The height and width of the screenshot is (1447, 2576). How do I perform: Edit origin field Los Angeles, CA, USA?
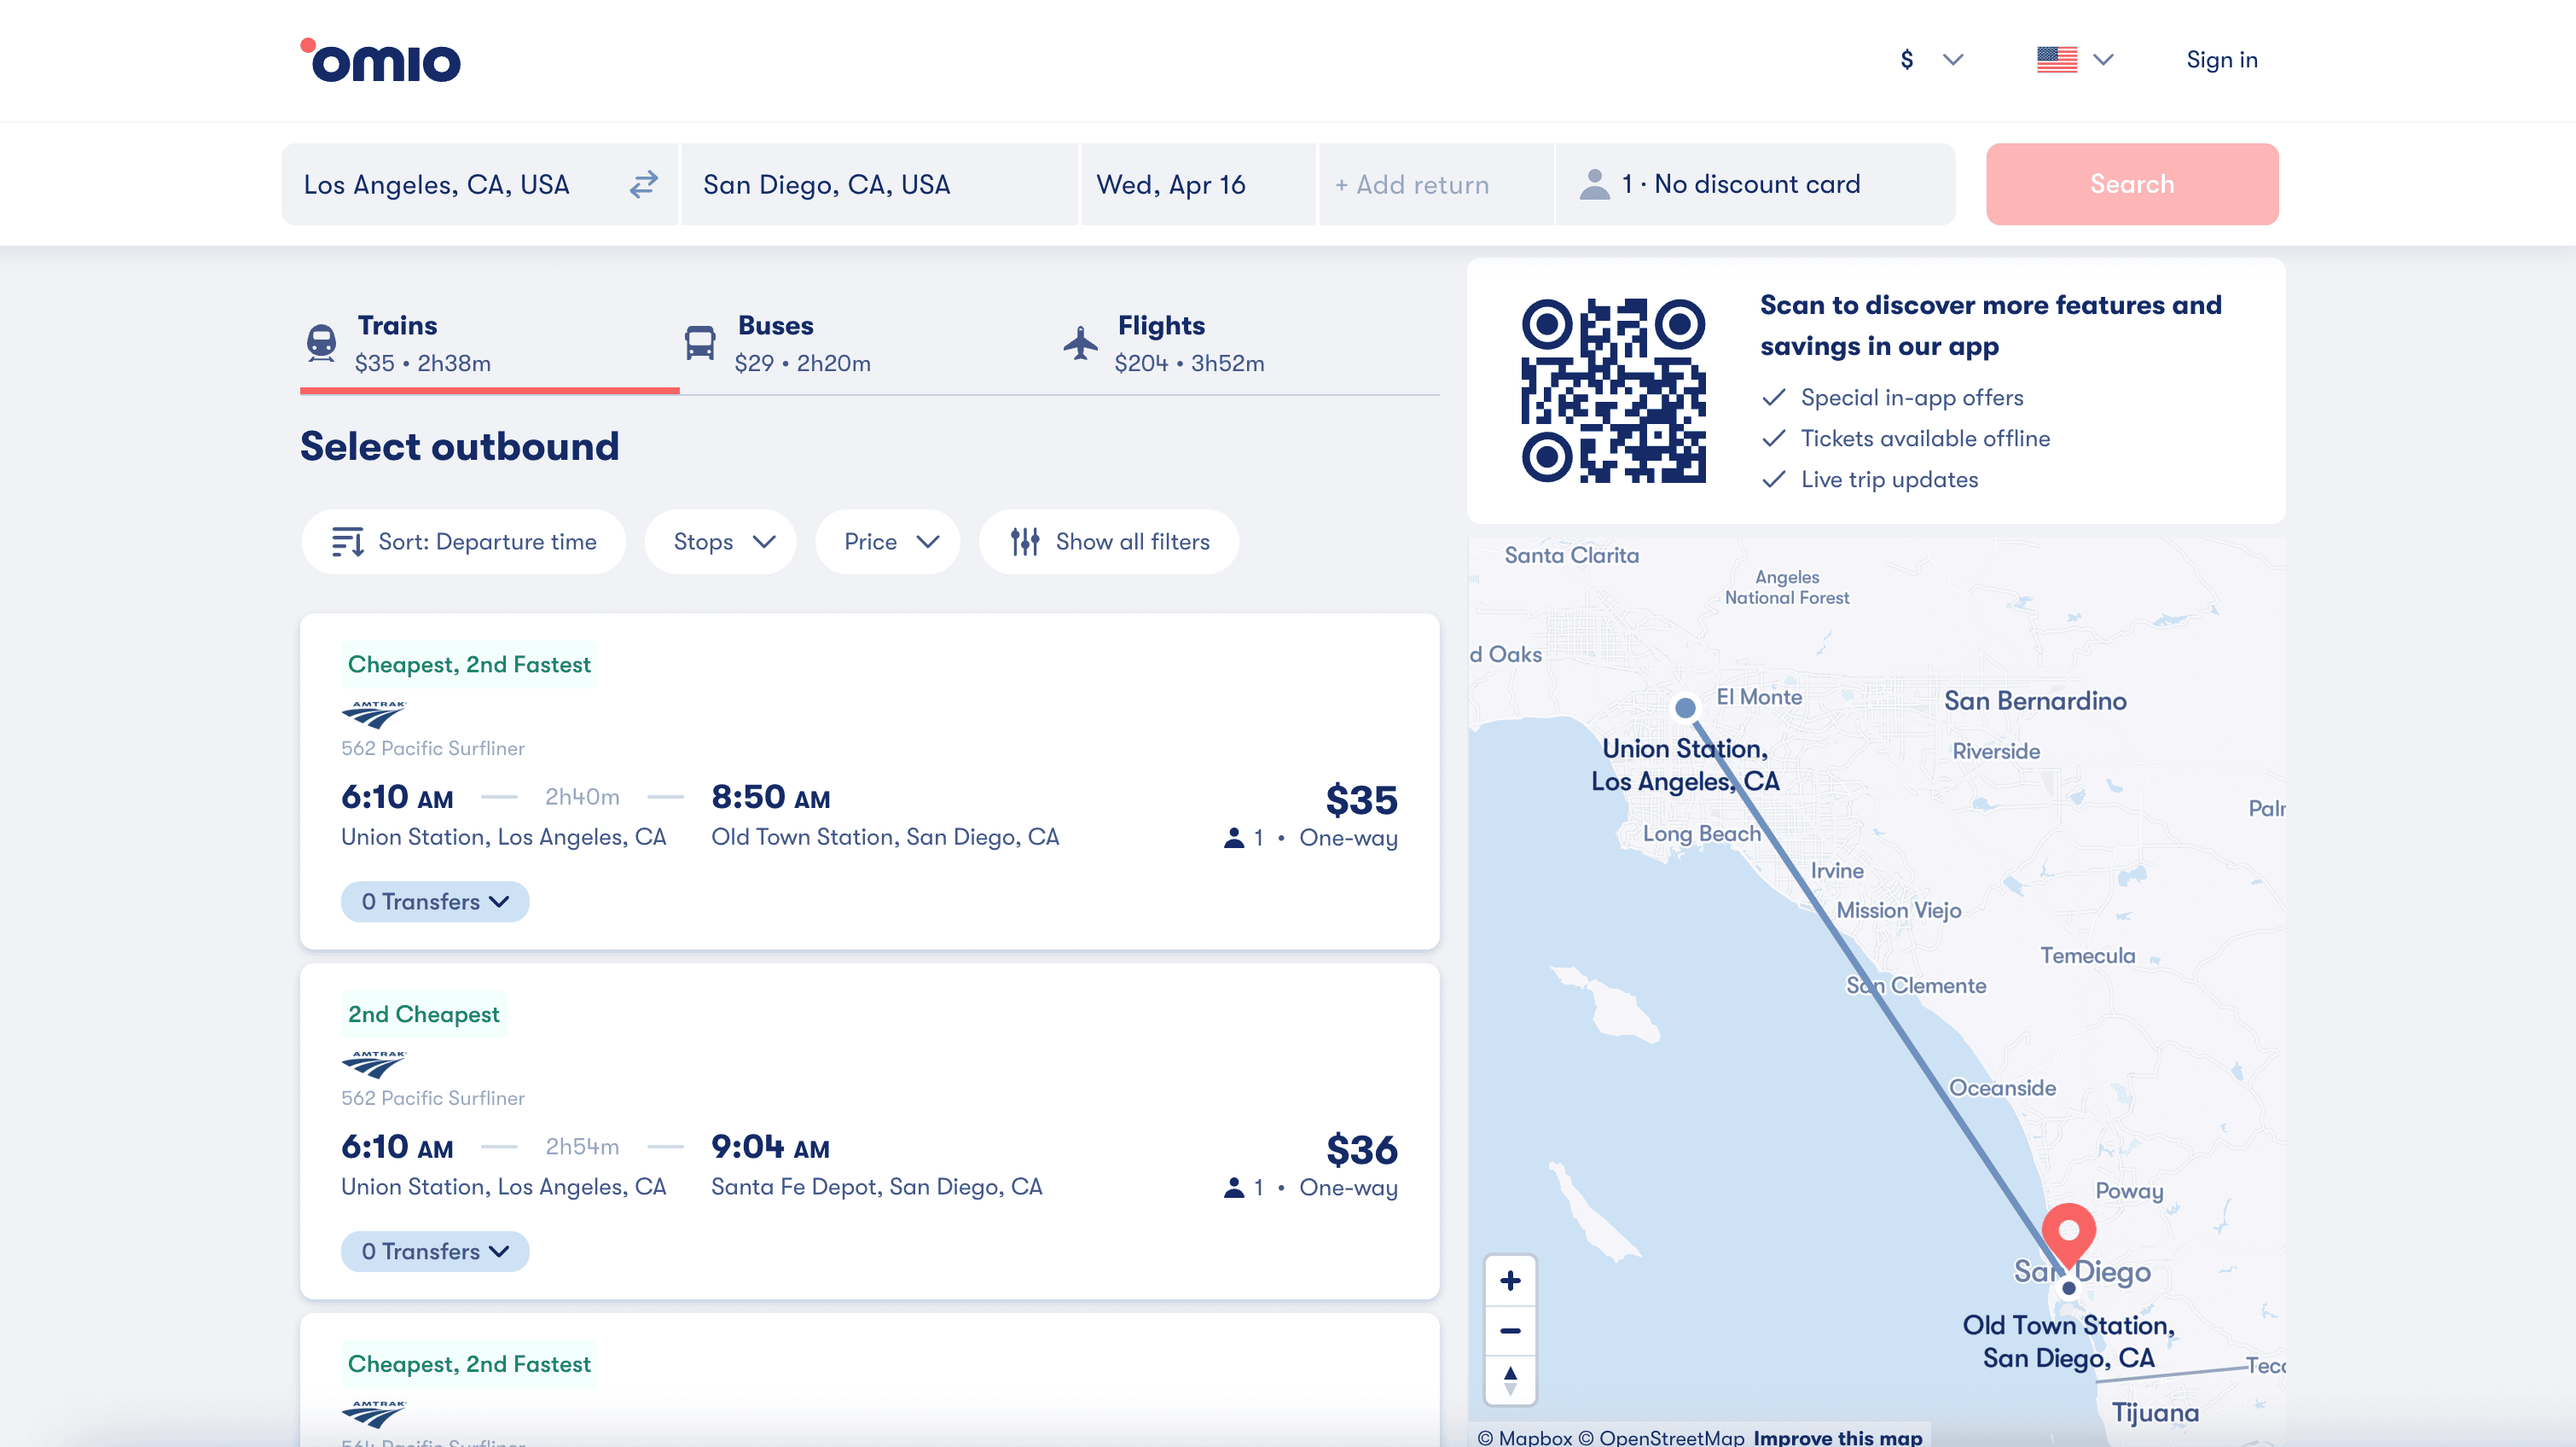pos(480,184)
